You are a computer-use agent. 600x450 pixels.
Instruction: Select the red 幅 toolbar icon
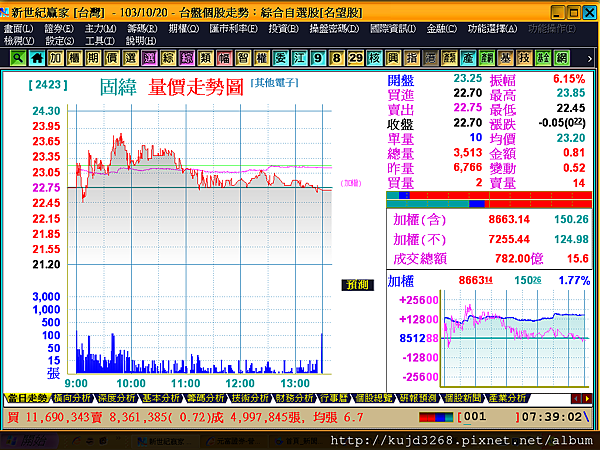(224, 58)
